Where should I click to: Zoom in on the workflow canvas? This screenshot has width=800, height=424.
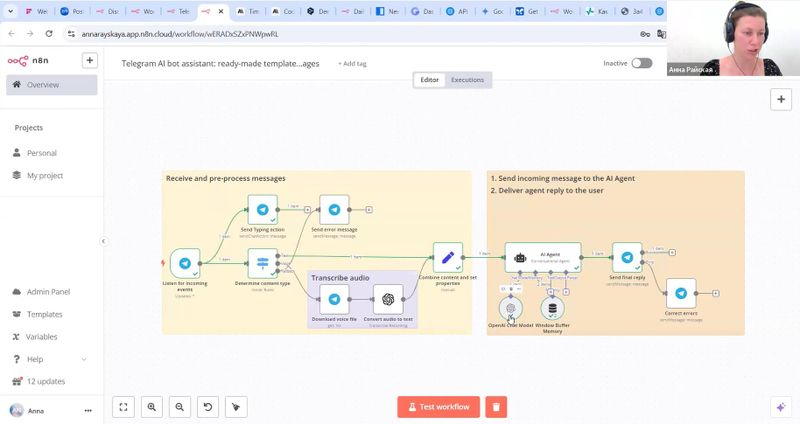151,407
